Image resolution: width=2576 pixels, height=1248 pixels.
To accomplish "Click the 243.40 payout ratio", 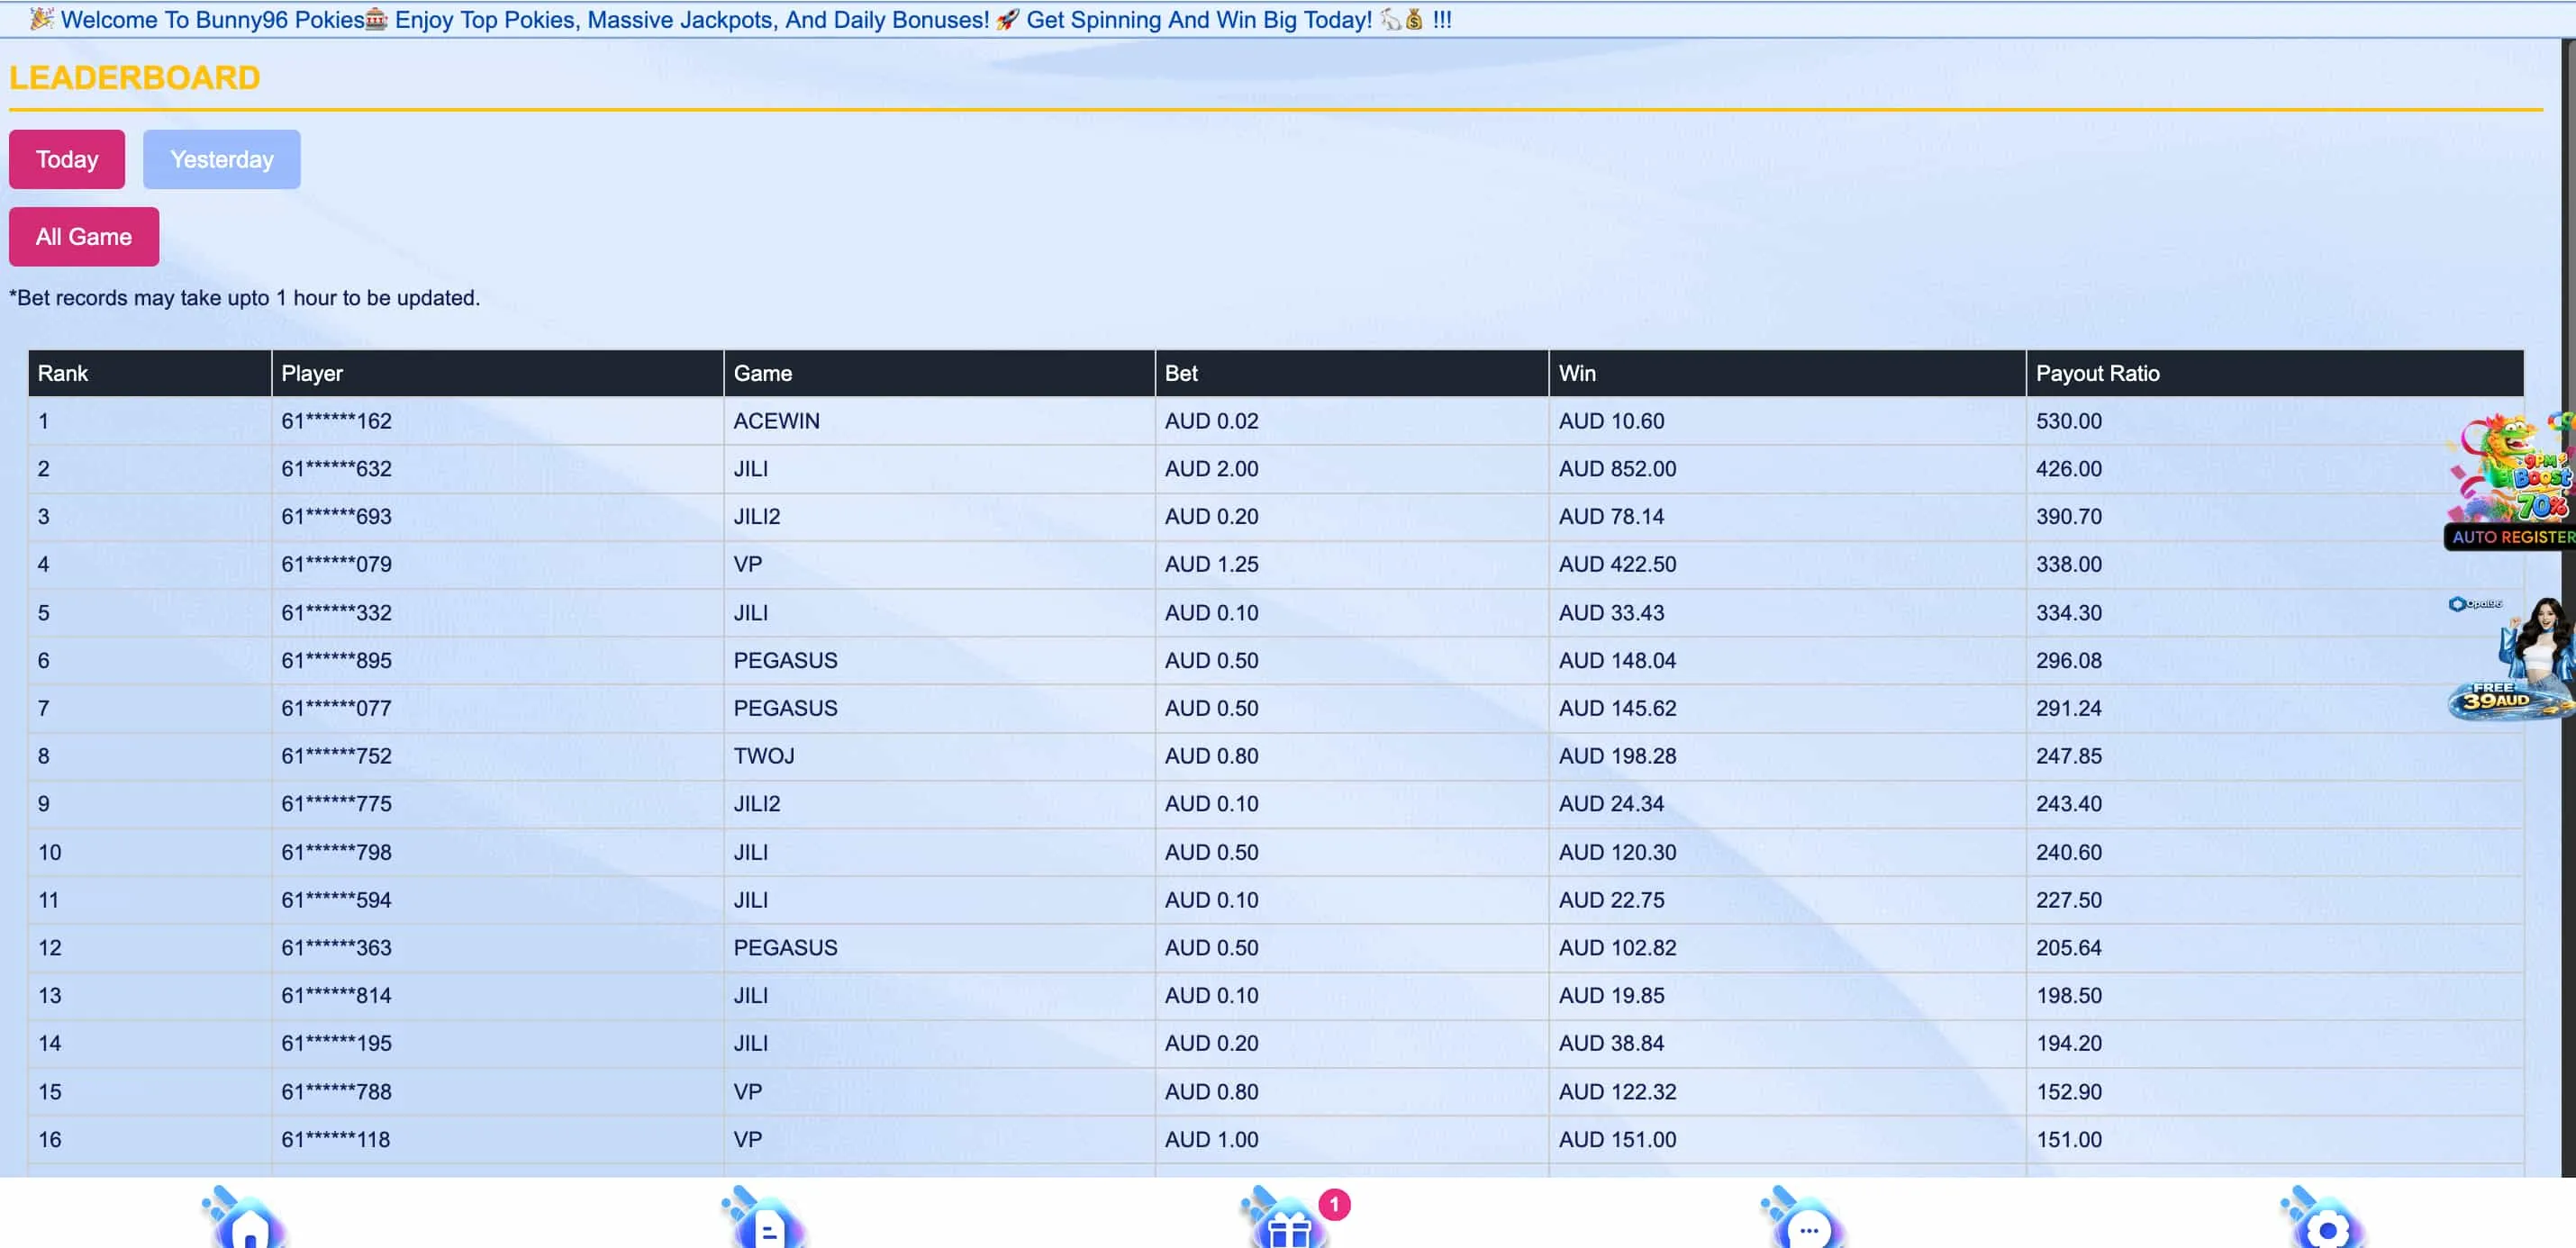I will [x=2069, y=805].
